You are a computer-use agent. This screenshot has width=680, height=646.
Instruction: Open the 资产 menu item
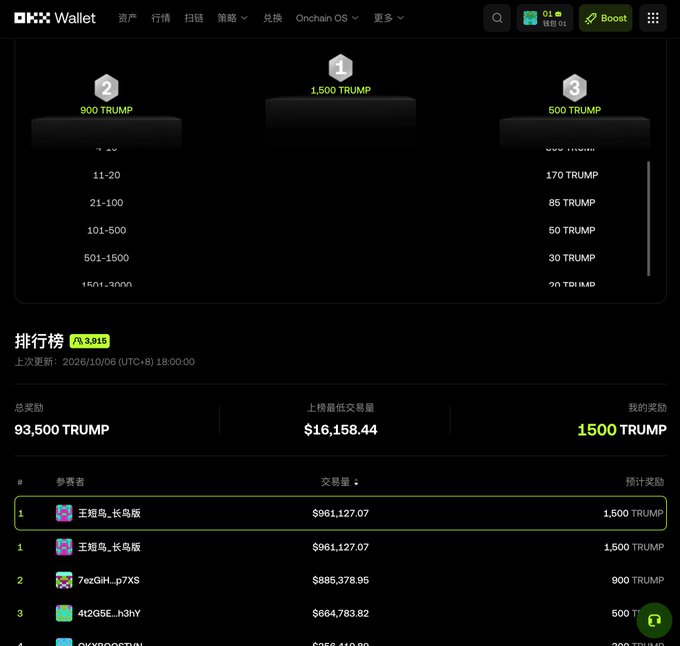pos(128,18)
